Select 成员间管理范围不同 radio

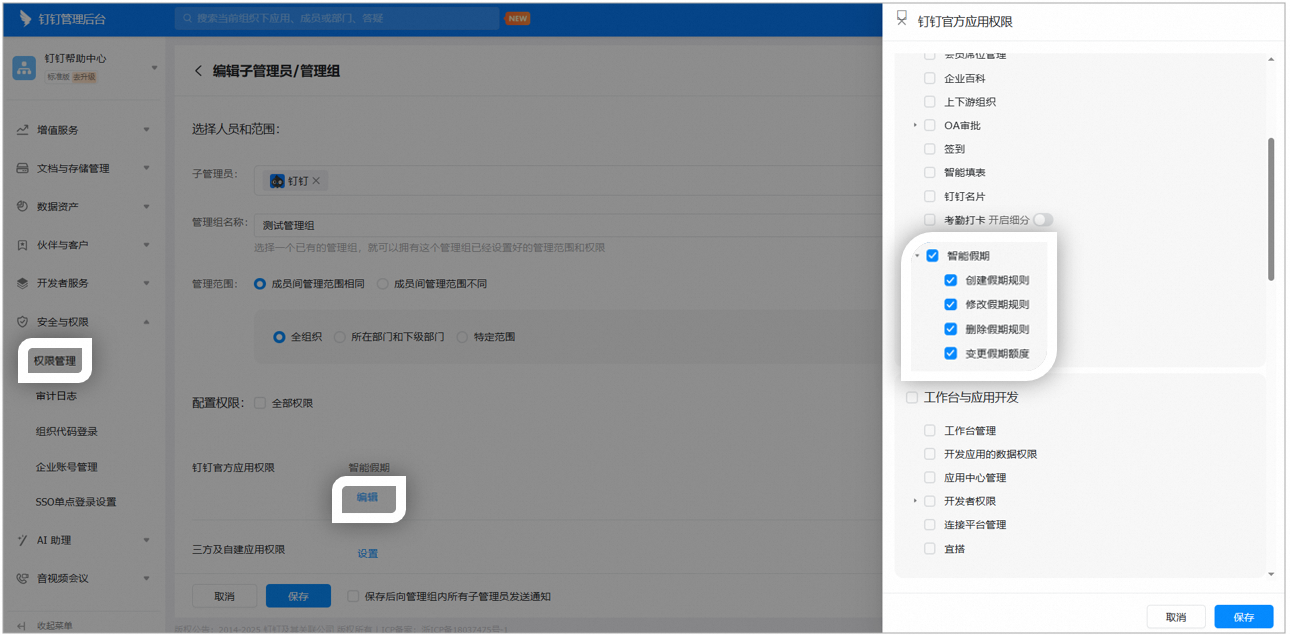pyautogui.click(x=382, y=284)
